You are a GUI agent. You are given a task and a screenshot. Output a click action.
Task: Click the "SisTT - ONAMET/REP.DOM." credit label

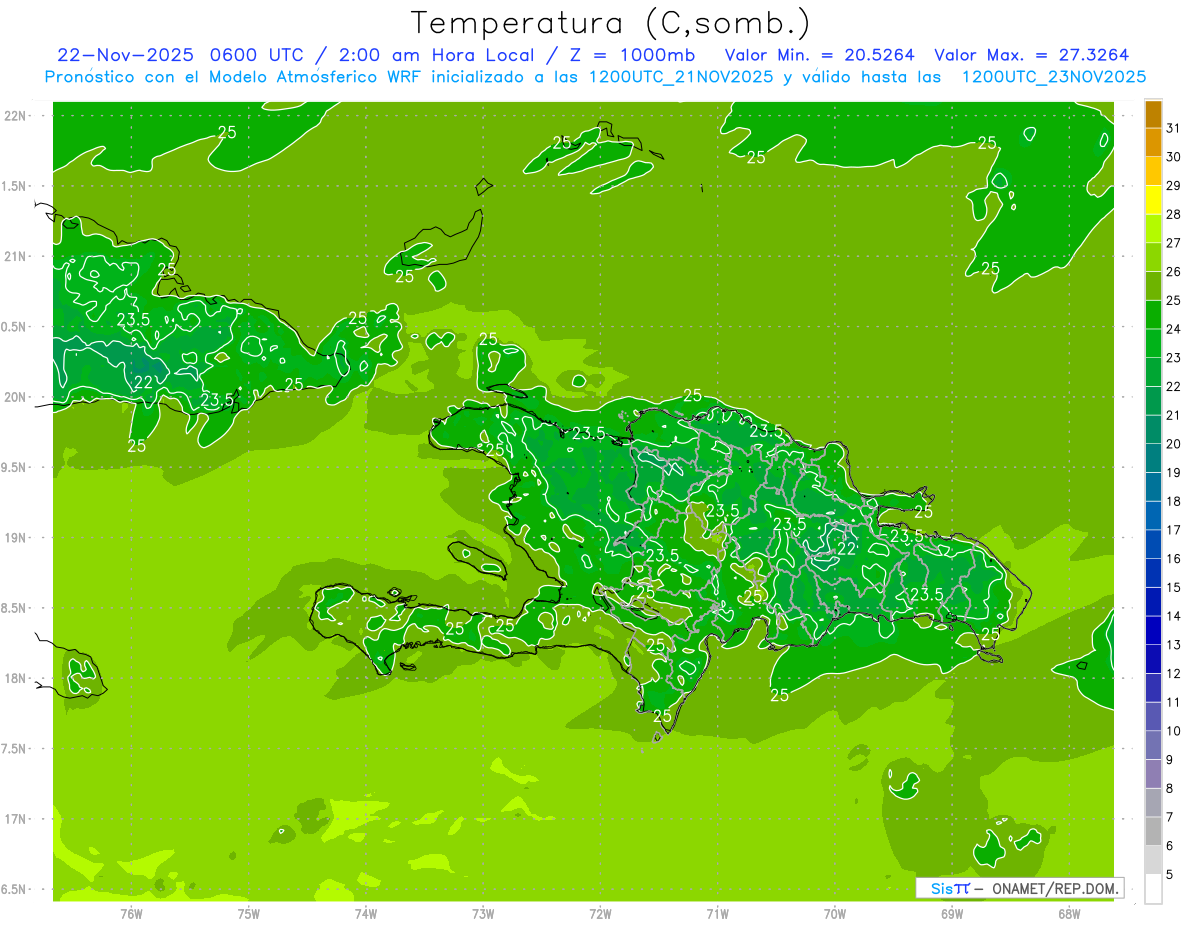tap(1019, 888)
